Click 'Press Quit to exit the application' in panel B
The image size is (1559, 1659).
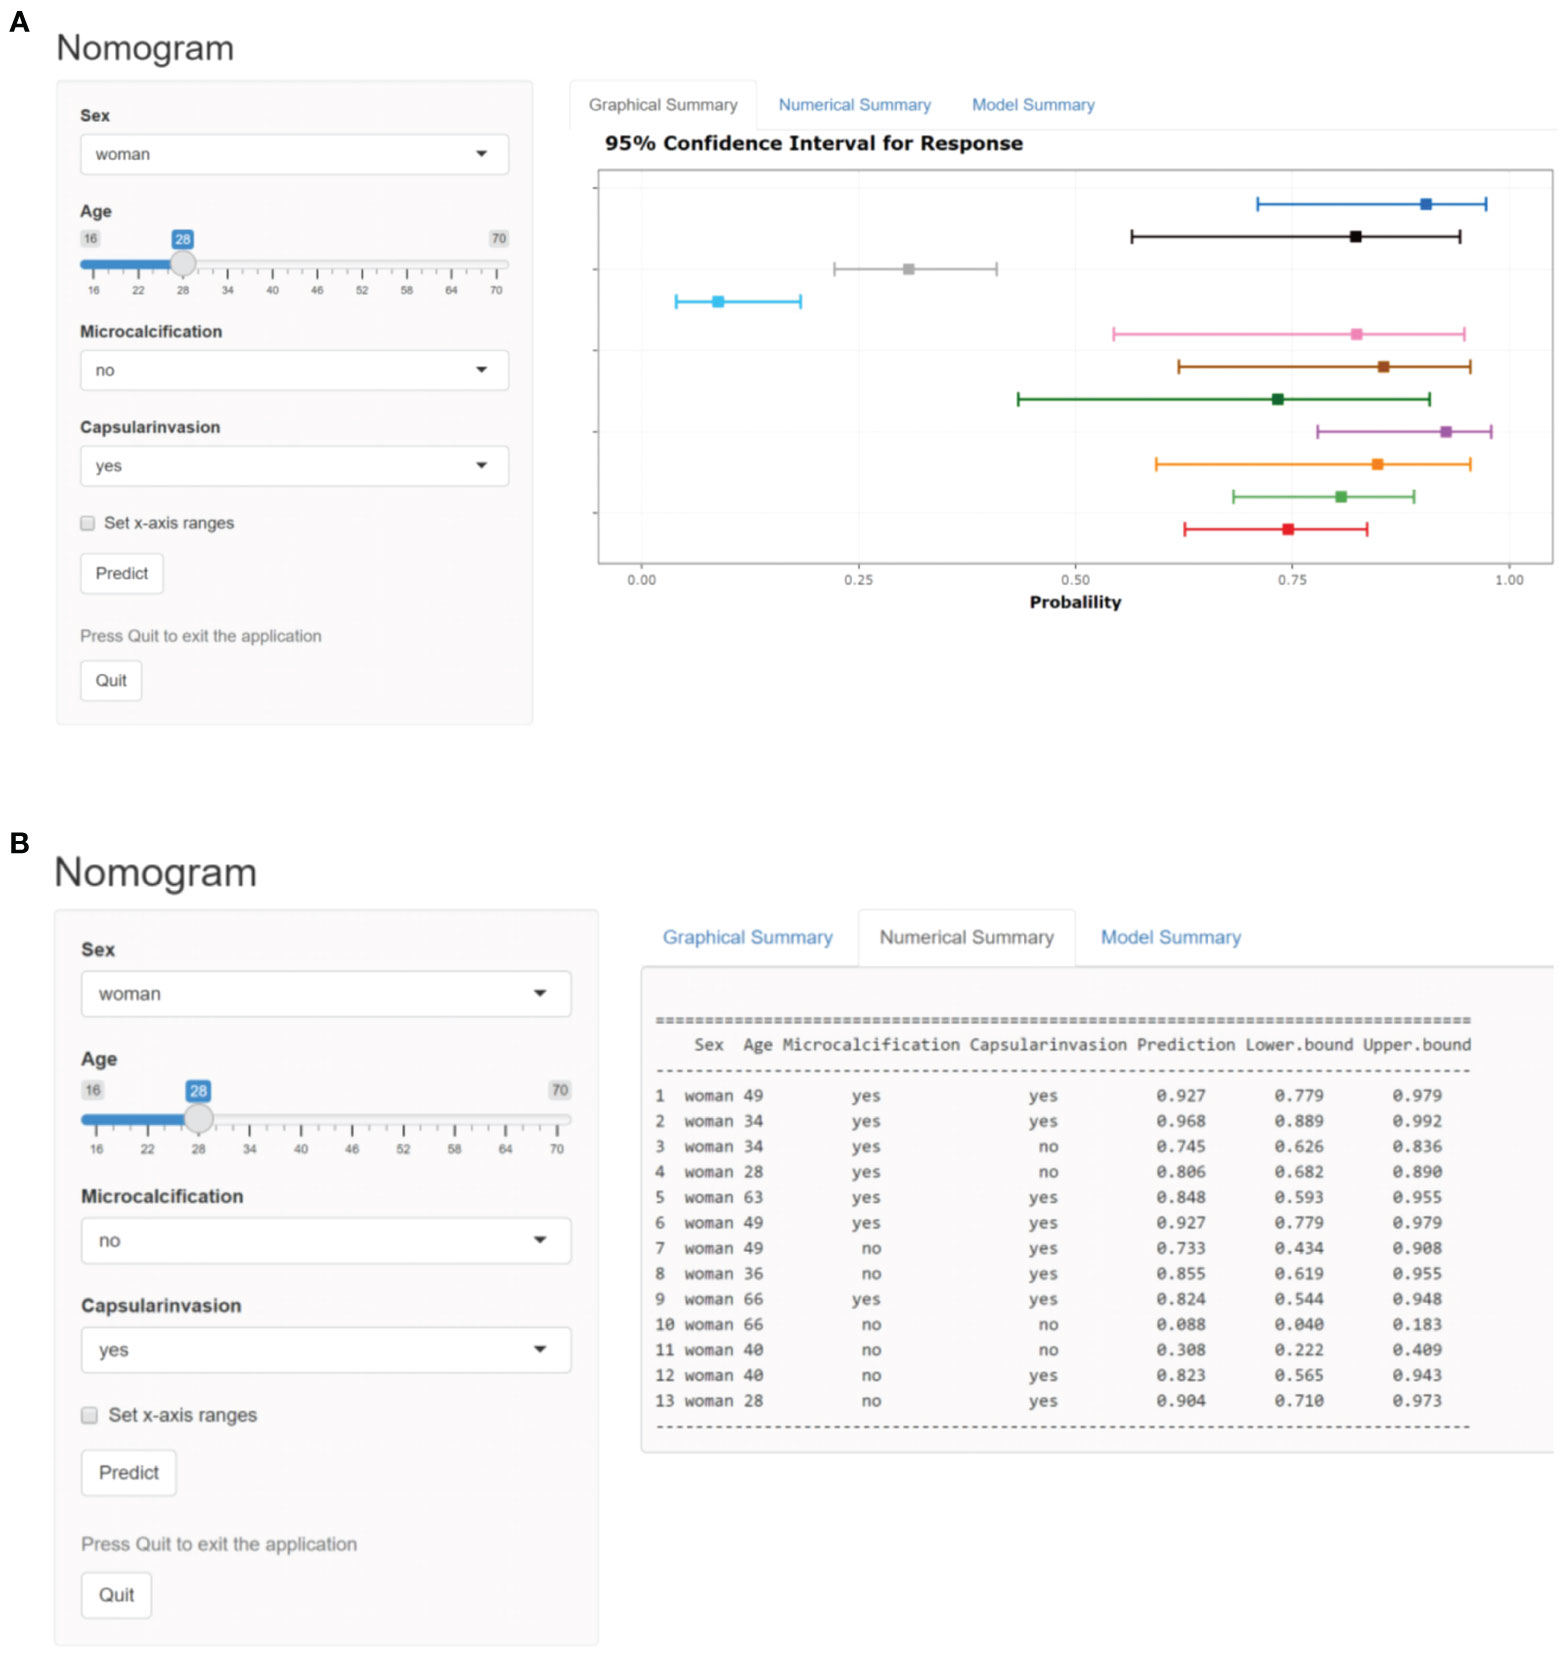pyautogui.click(x=219, y=1544)
